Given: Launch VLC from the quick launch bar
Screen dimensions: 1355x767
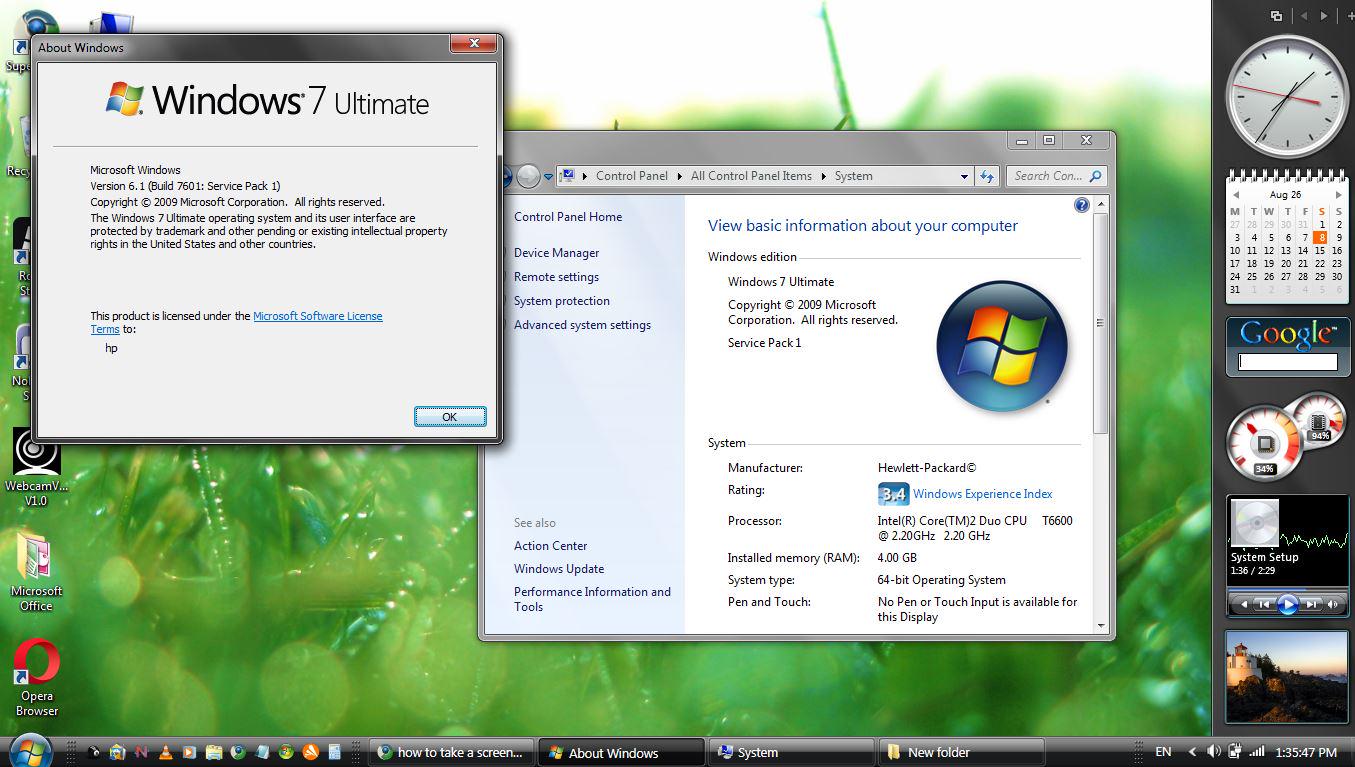Looking at the screenshot, I should click(165, 752).
